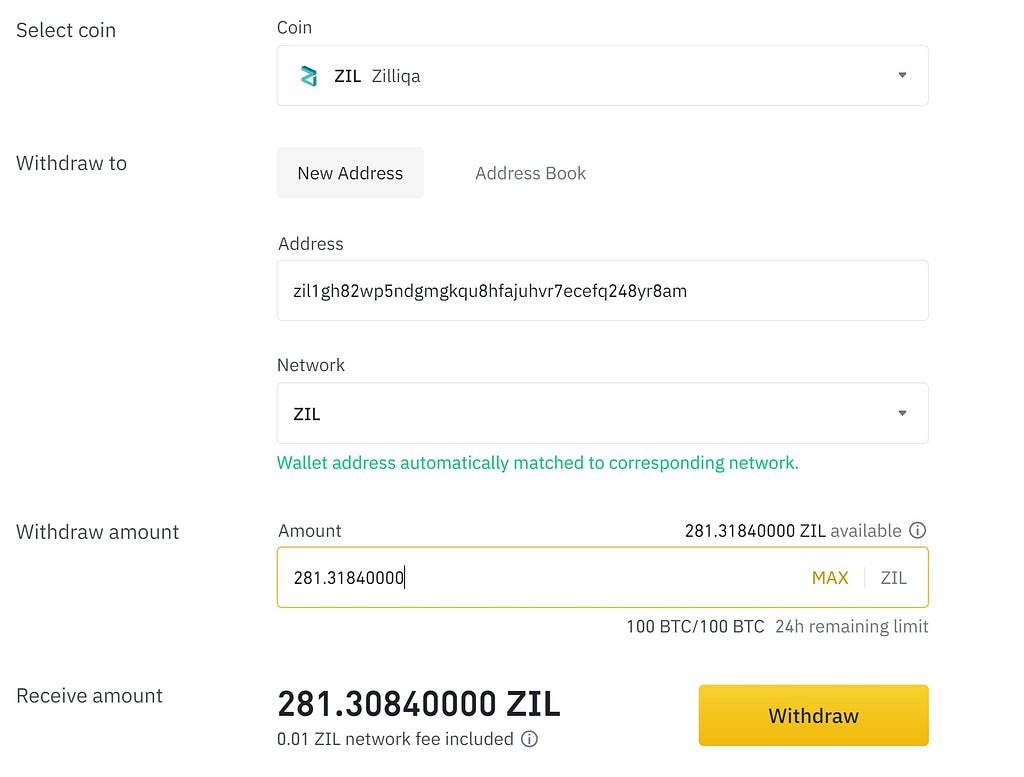1024x777 pixels.
Task: Click the Zilliqa coin logo icon
Action: tap(308, 76)
